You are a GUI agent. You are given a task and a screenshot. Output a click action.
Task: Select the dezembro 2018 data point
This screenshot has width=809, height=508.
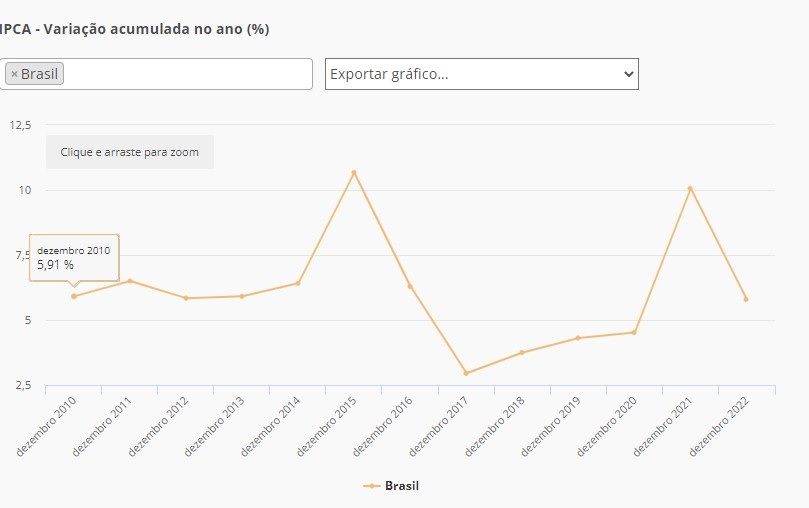click(522, 352)
